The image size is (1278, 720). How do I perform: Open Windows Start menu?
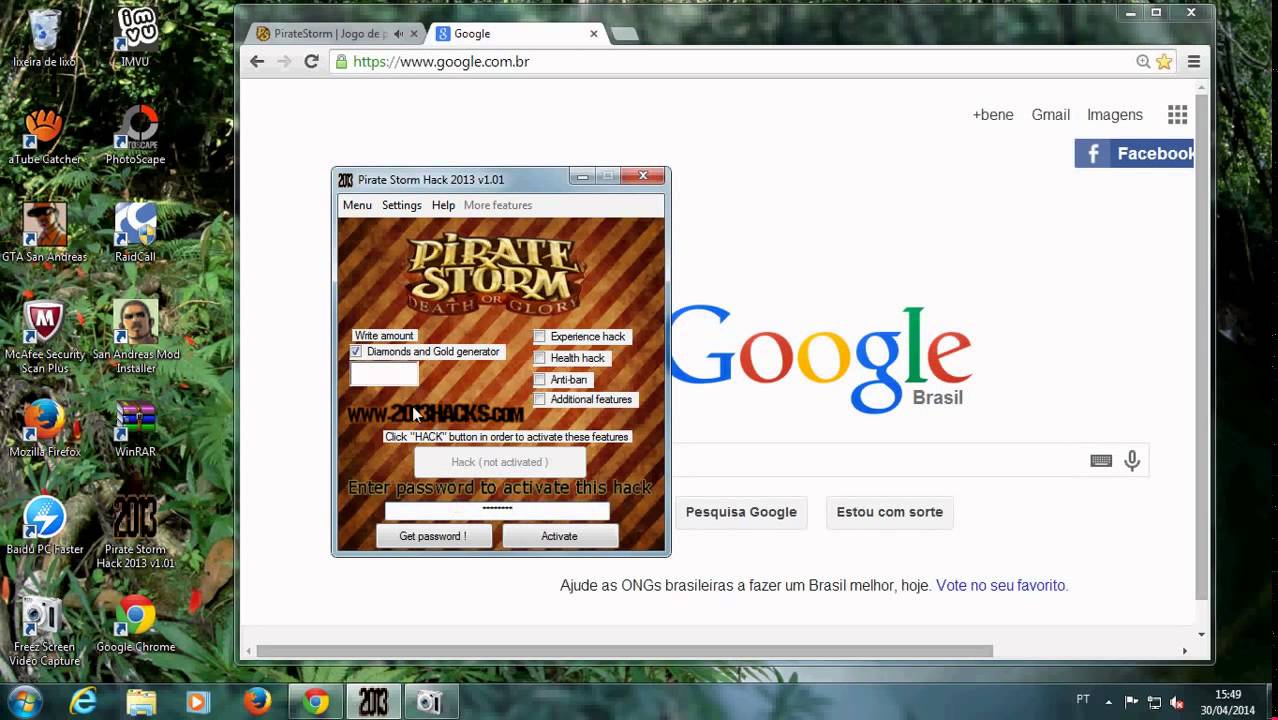click(x=24, y=701)
